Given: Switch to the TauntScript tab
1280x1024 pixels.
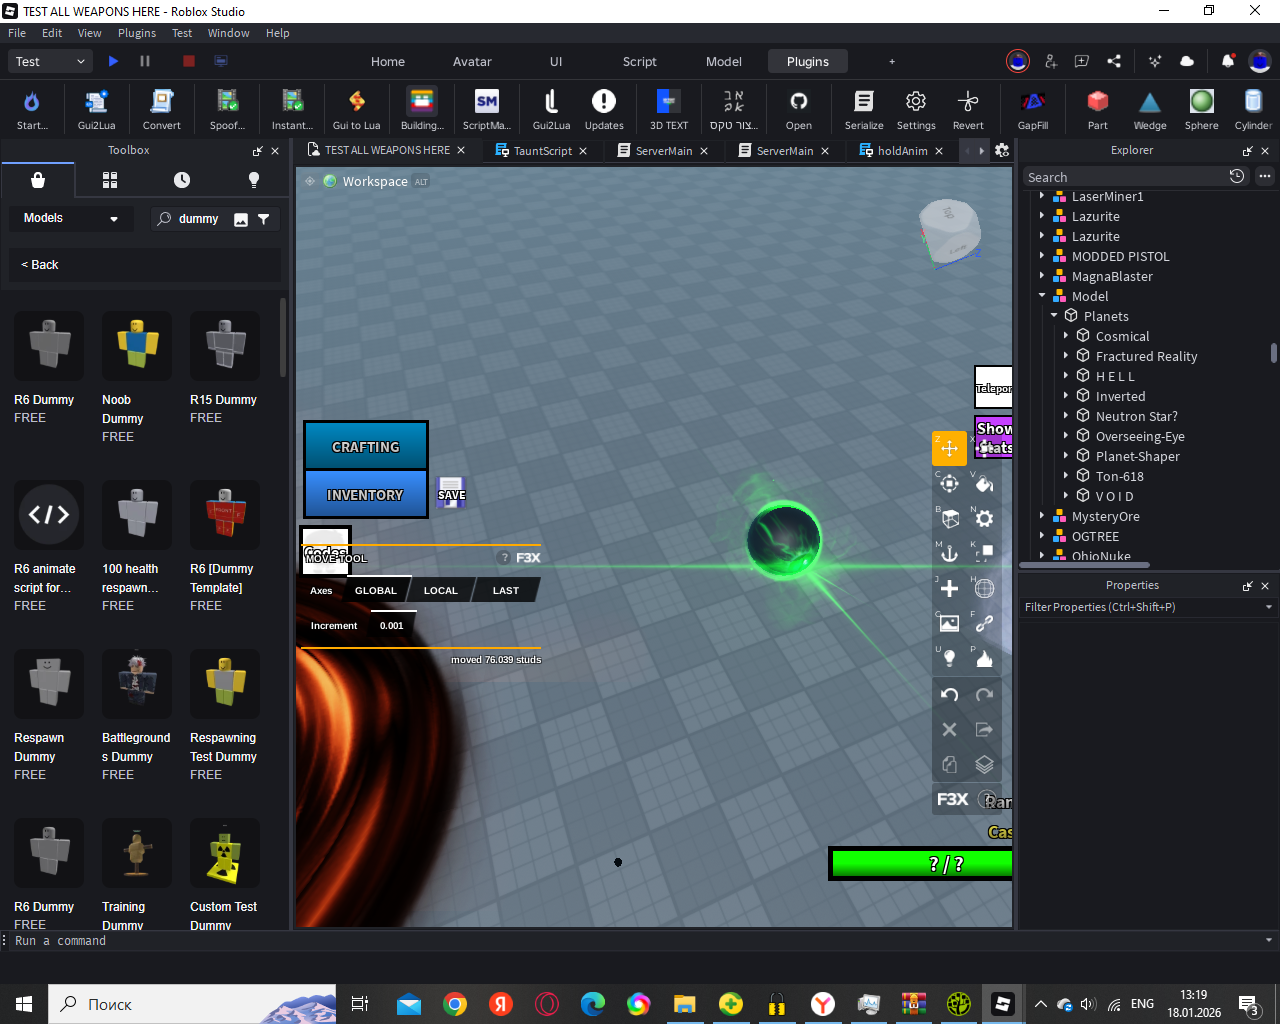Looking at the screenshot, I should 542,151.
